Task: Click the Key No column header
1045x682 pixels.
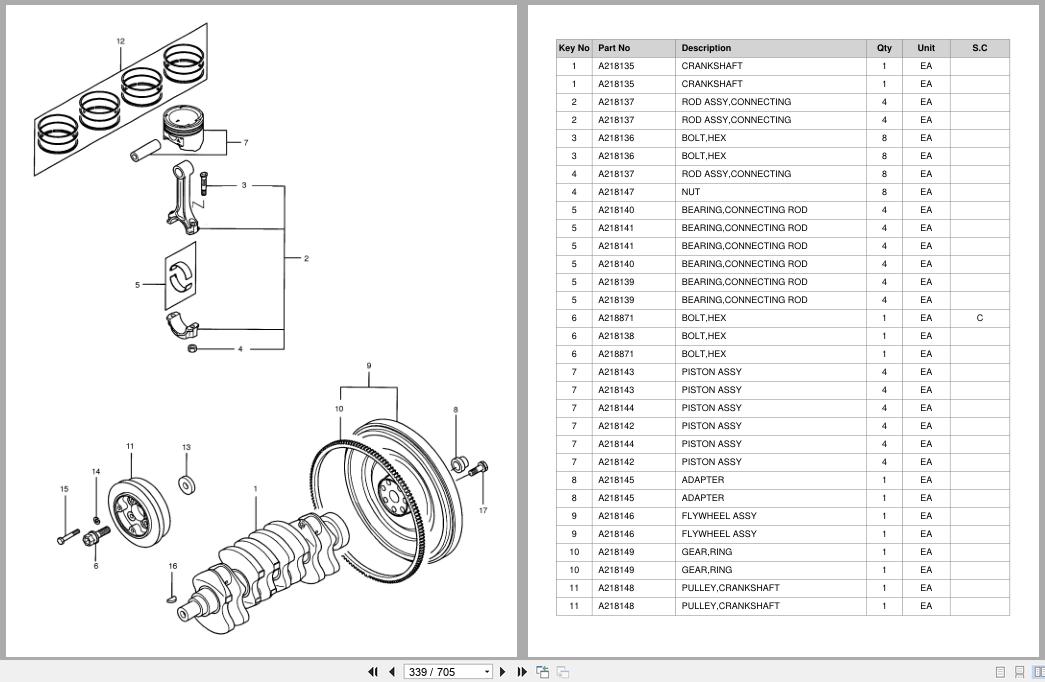Action: click(x=574, y=48)
